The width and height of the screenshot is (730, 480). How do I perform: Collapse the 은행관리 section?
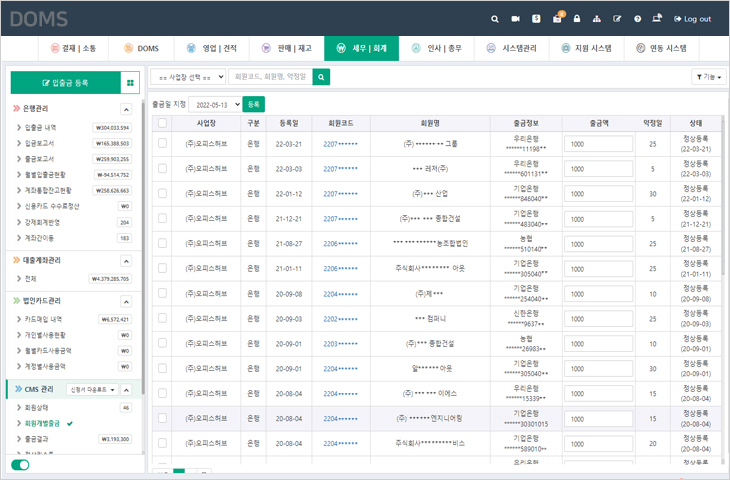pos(126,109)
